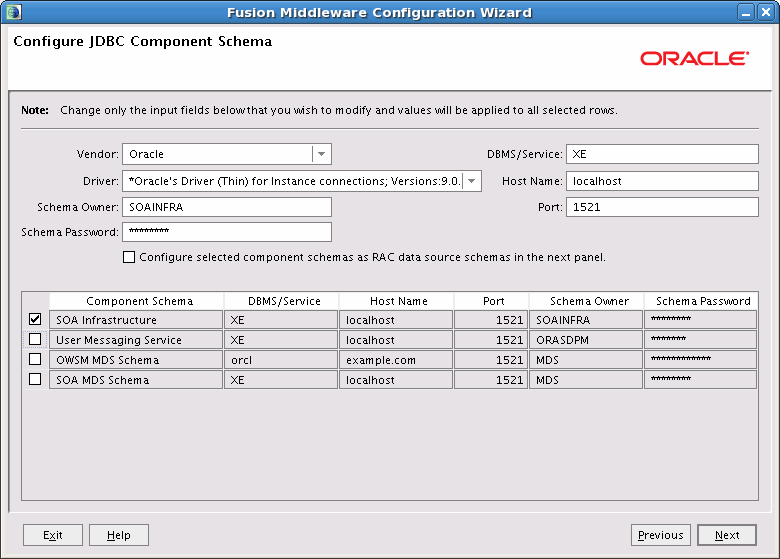The width and height of the screenshot is (780, 559).
Task: Click the Schema Owner column header
Action: pos(586,301)
